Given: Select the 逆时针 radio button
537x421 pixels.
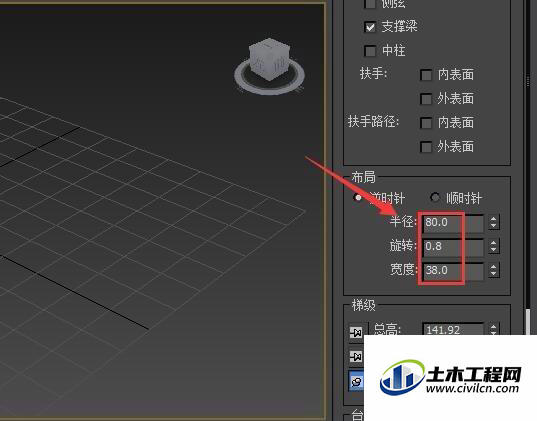Looking at the screenshot, I should pyautogui.click(x=358, y=198).
